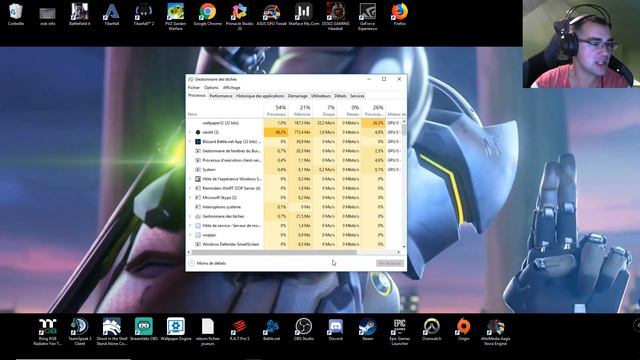The image size is (640, 360).
Task: Open ASUS GPU Tweak shortcut
Action: coord(271,15)
